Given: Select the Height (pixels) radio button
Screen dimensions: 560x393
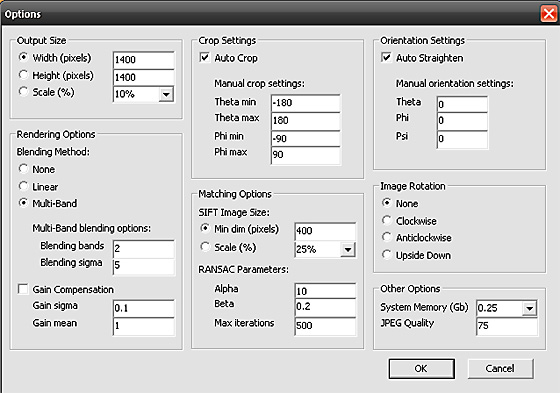Looking at the screenshot, I should click(x=23, y=75).
